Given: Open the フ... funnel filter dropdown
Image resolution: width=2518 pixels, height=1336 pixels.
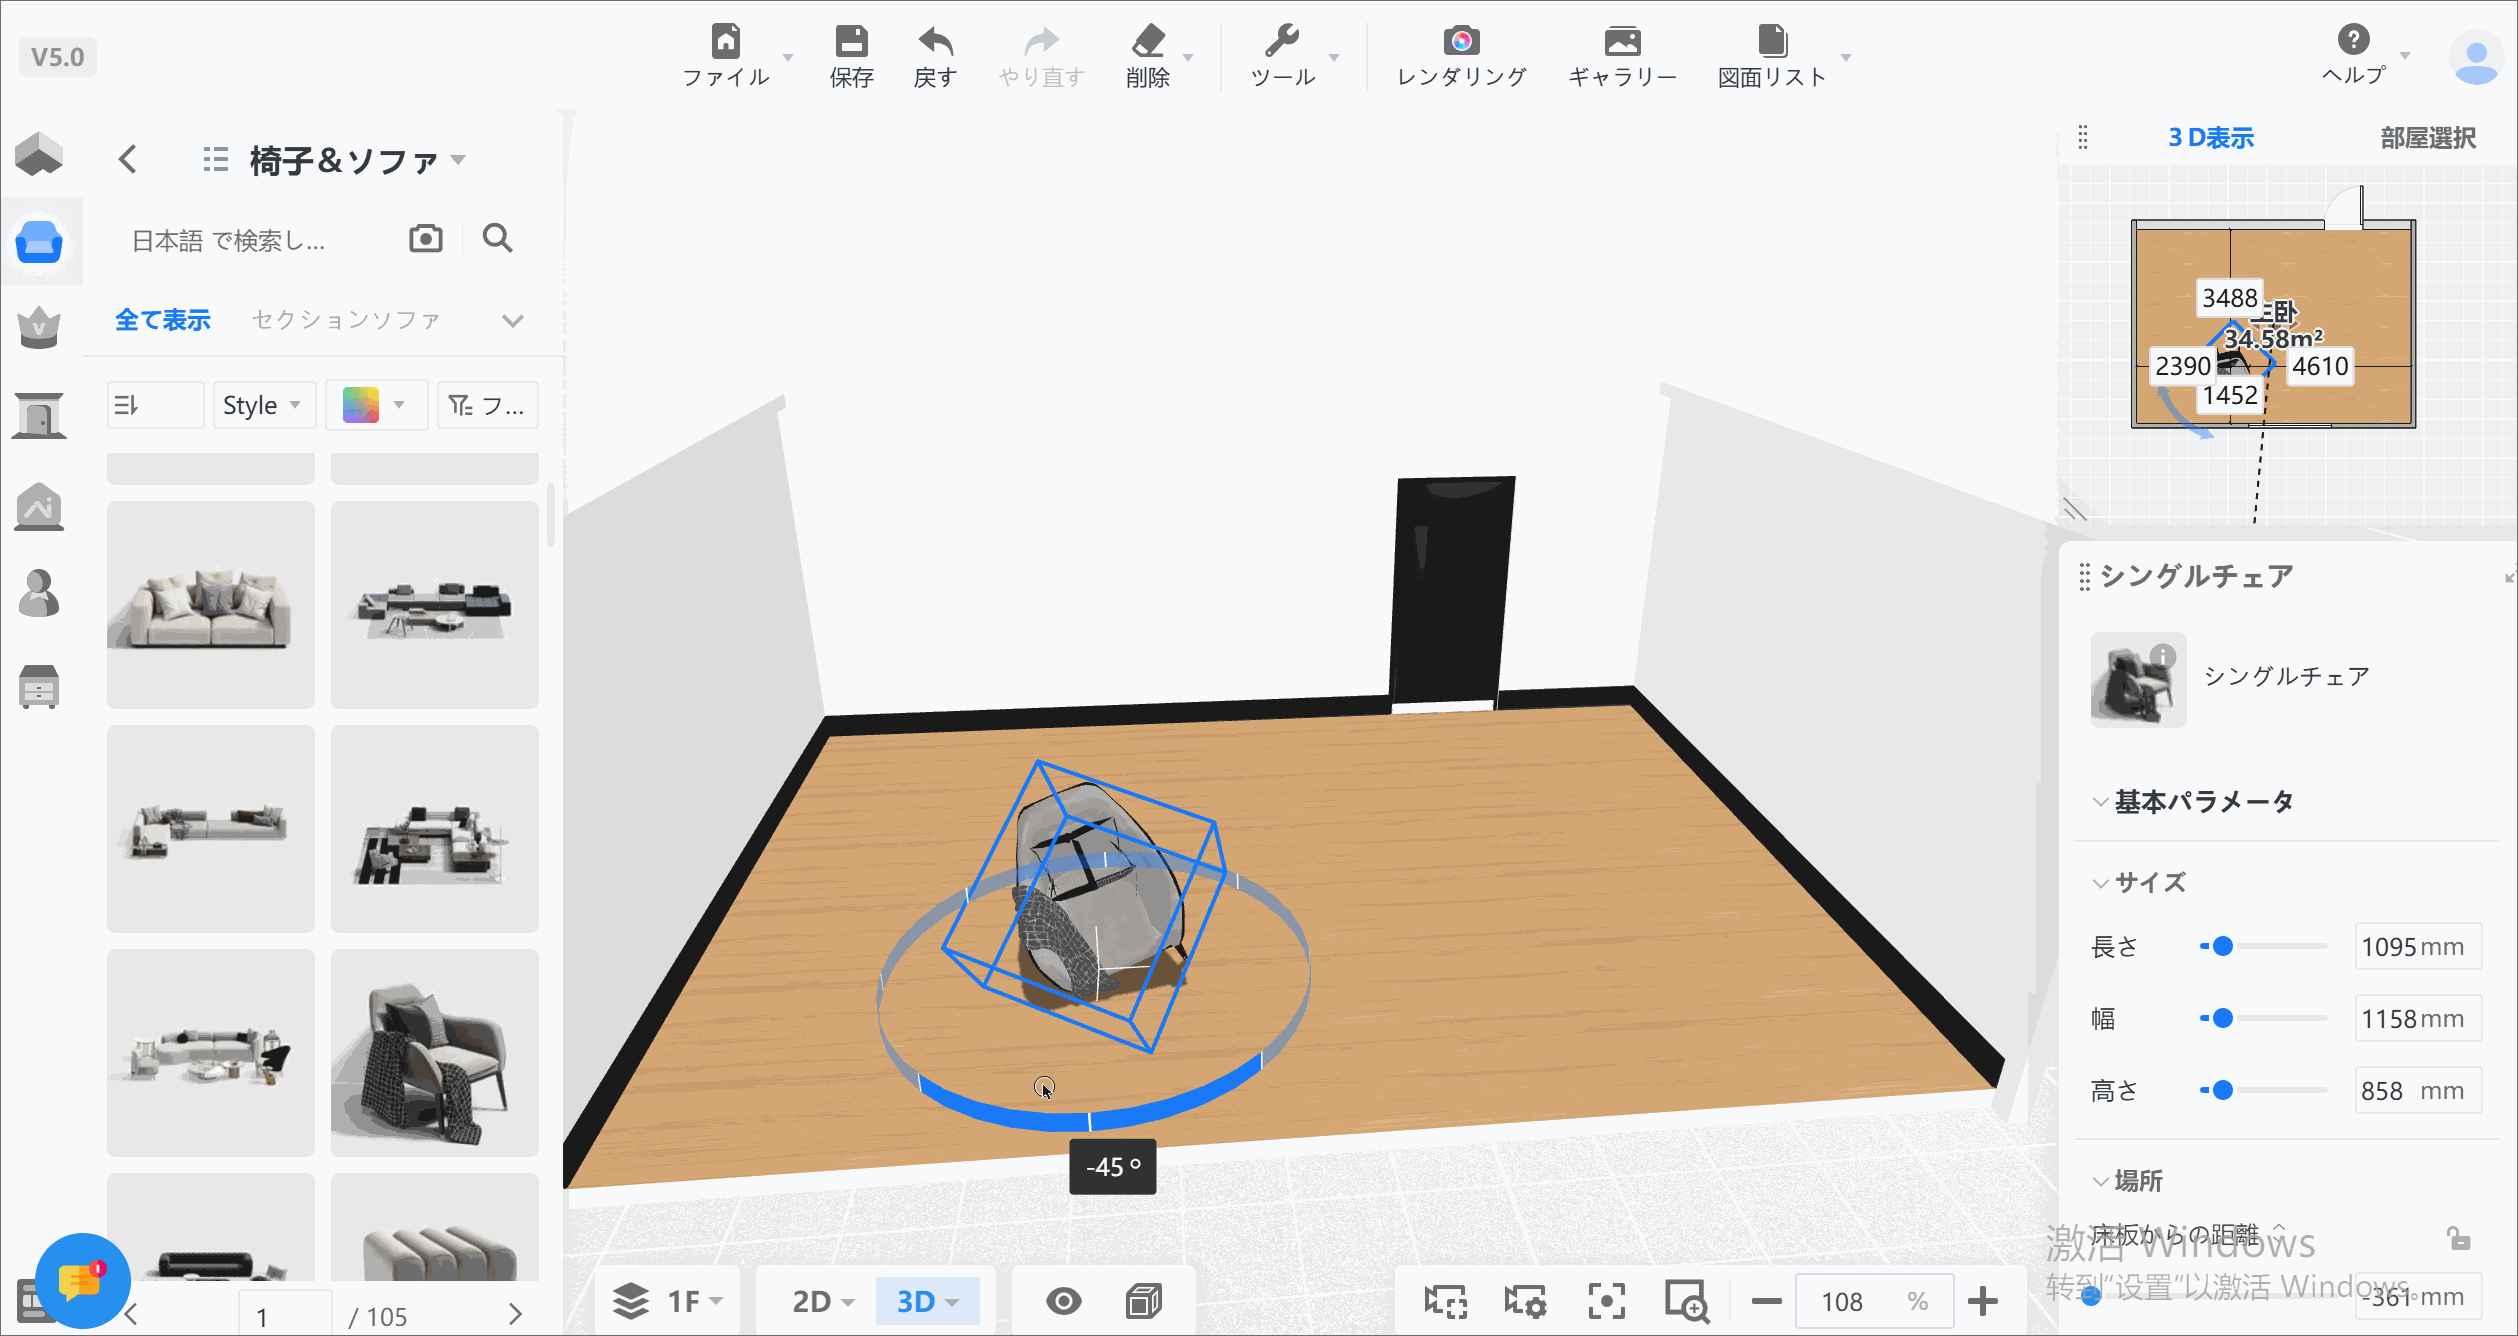Looking at the screenshot, I should pos(488,405).
